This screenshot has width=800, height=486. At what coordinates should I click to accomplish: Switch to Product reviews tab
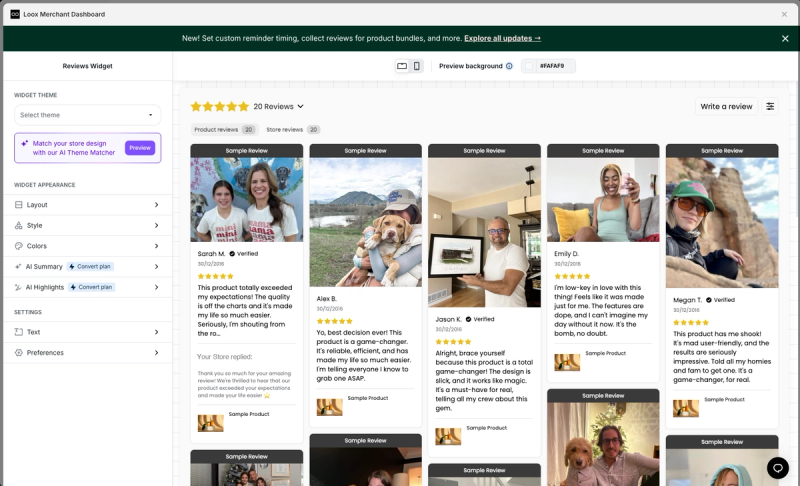224,130
